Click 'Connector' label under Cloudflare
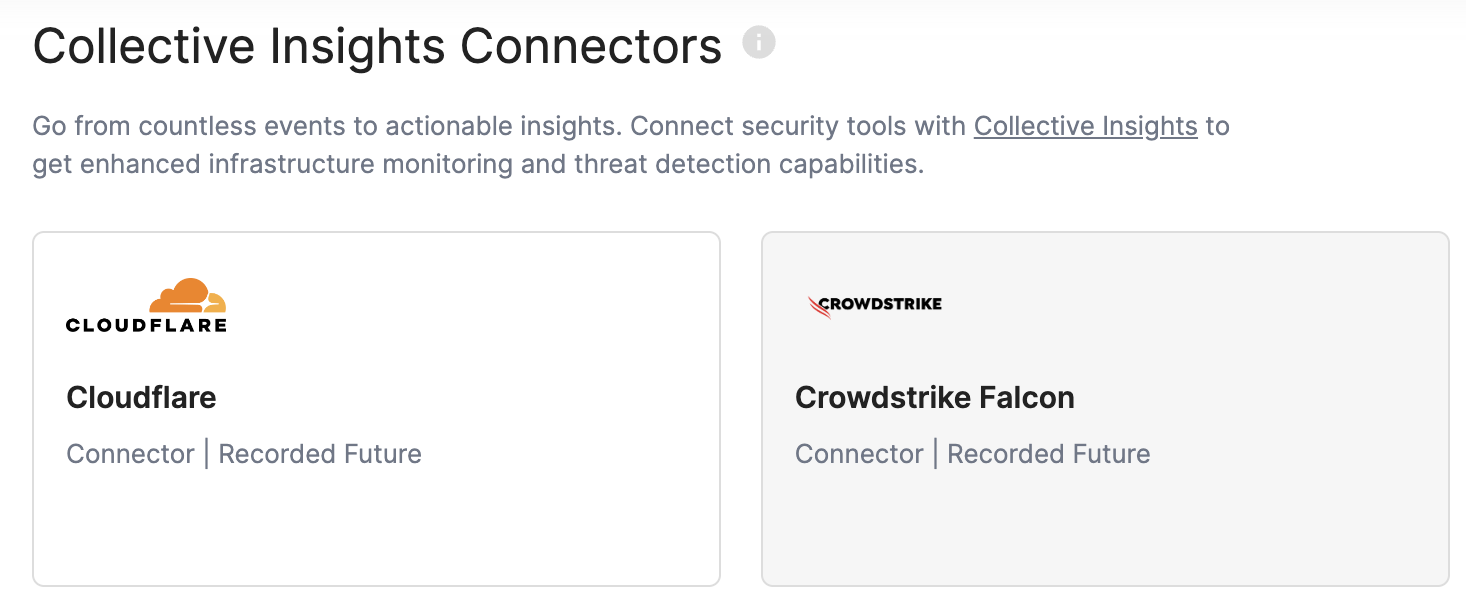The width and height of the screenshot is (1466, 616). 130,454
